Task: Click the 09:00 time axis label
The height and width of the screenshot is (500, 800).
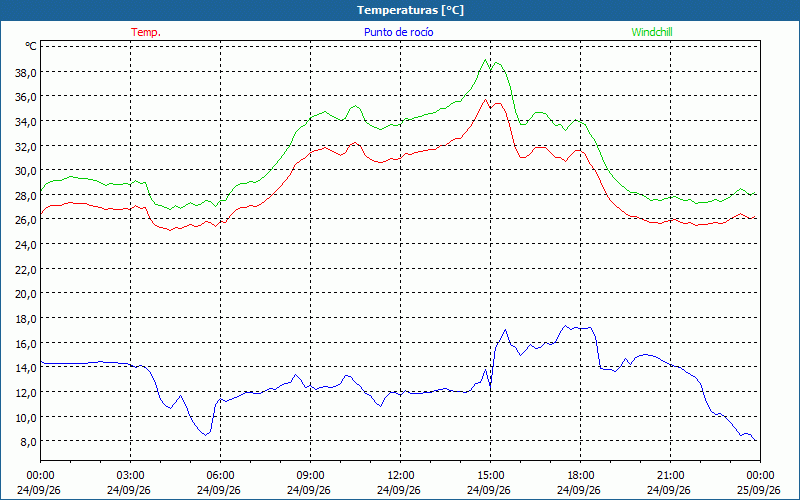Action: click(310, 476)
